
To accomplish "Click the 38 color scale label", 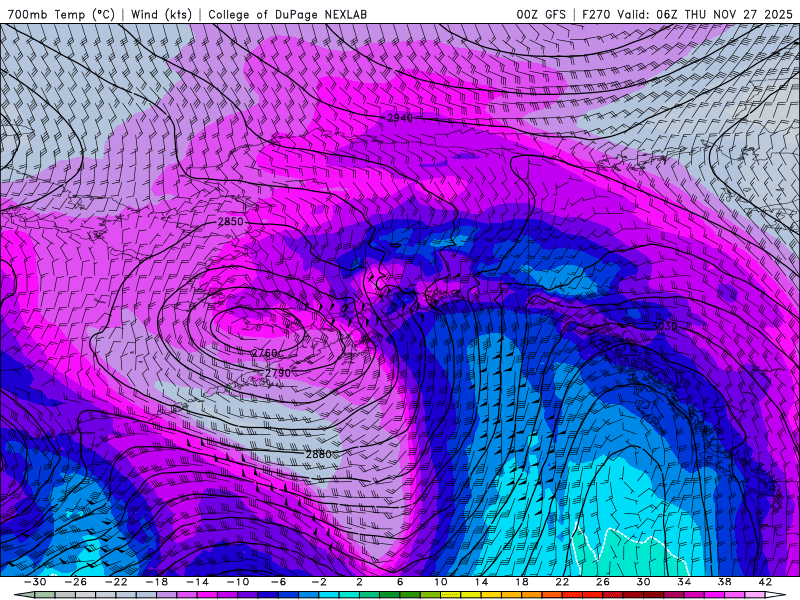I will pos(724,582).
